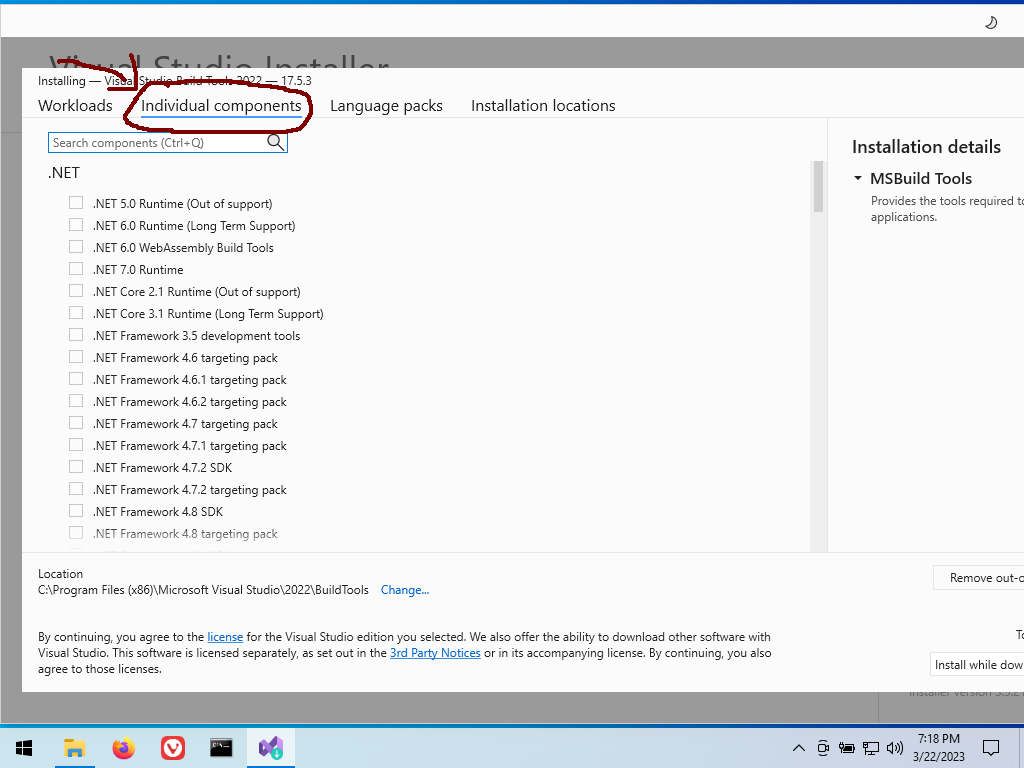Open the 3rd Party Notices link
The image size is (1024, 768).
click(x=435, y=653)
